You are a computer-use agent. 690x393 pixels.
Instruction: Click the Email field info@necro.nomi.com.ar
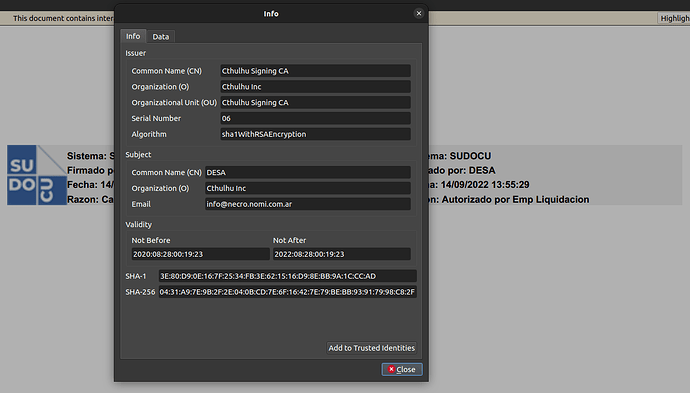pos(308,204)
